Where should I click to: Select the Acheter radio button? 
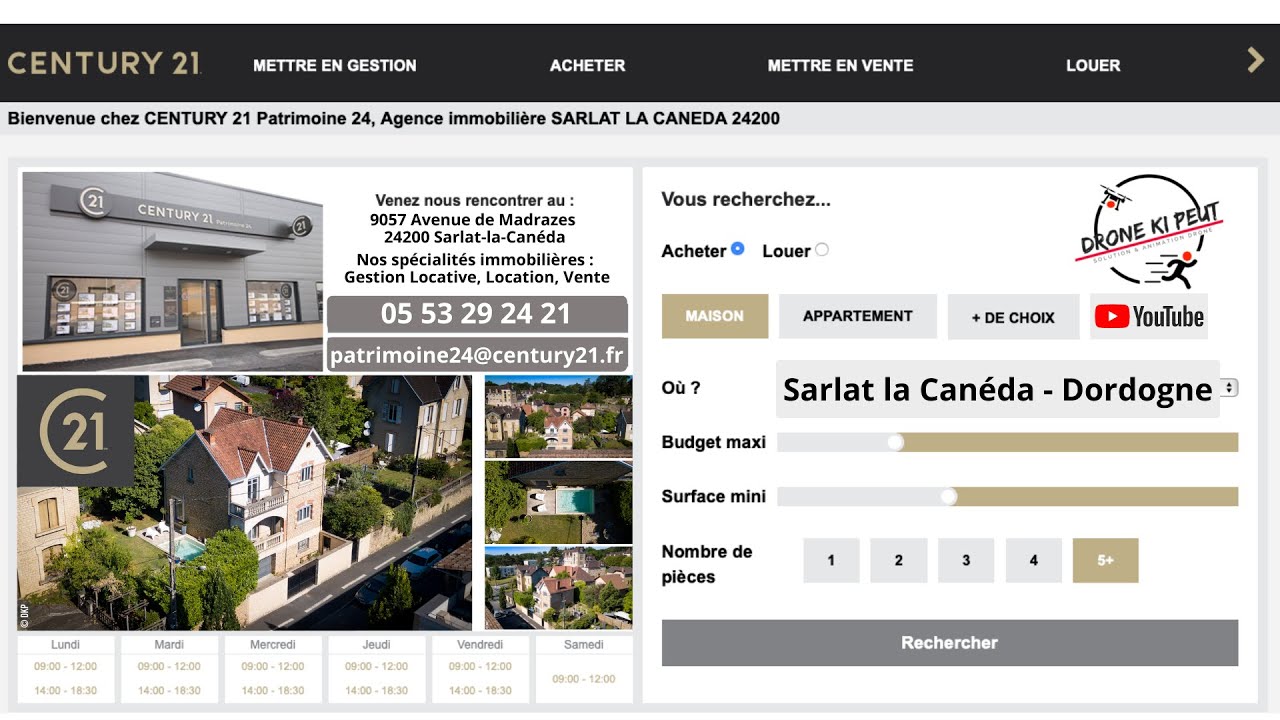point(738,248)
